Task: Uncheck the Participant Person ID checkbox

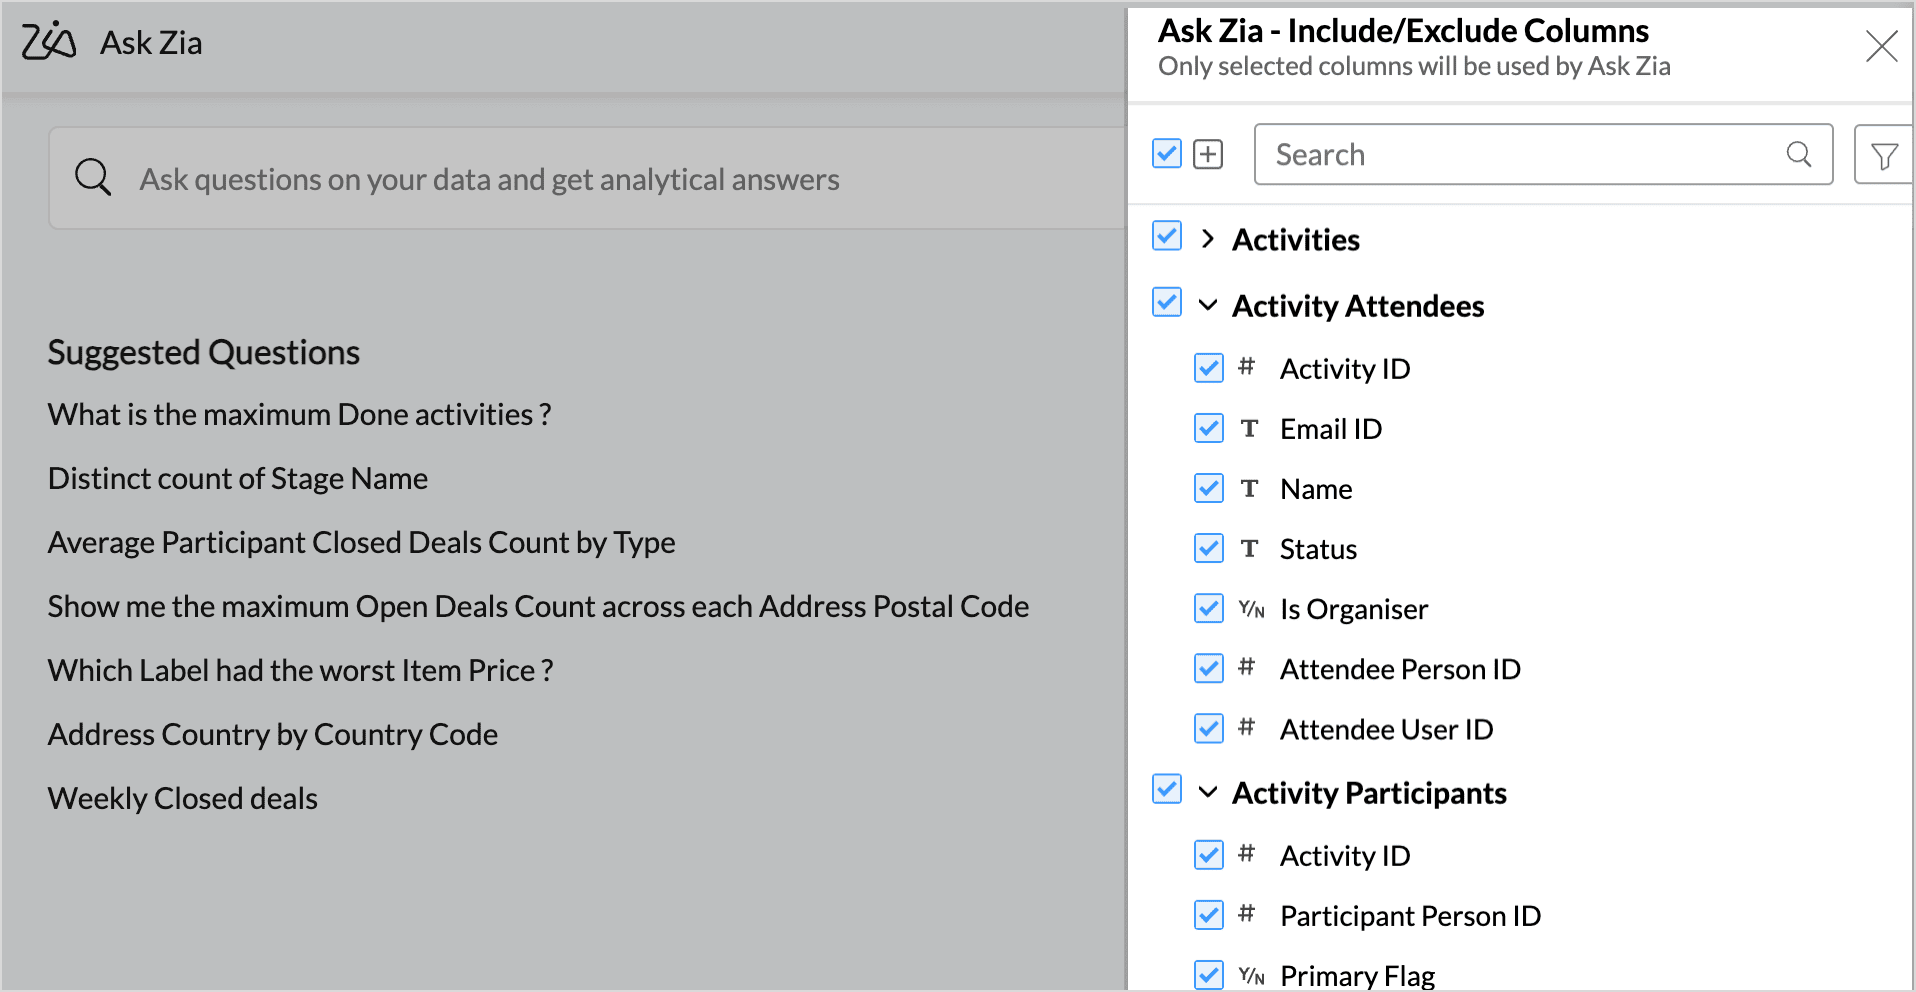Action: tap(1209, 915)
